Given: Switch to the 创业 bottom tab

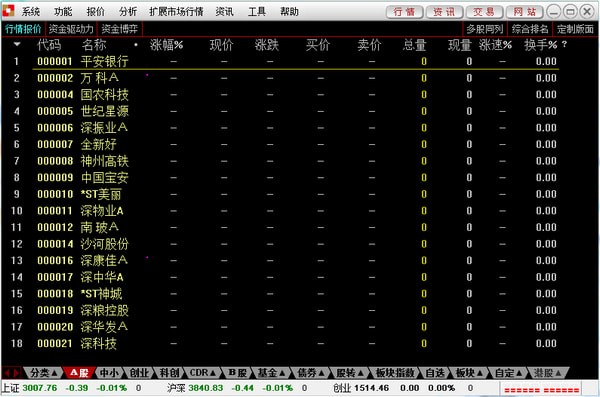Looking at the screenshot, I should [139, 372].
